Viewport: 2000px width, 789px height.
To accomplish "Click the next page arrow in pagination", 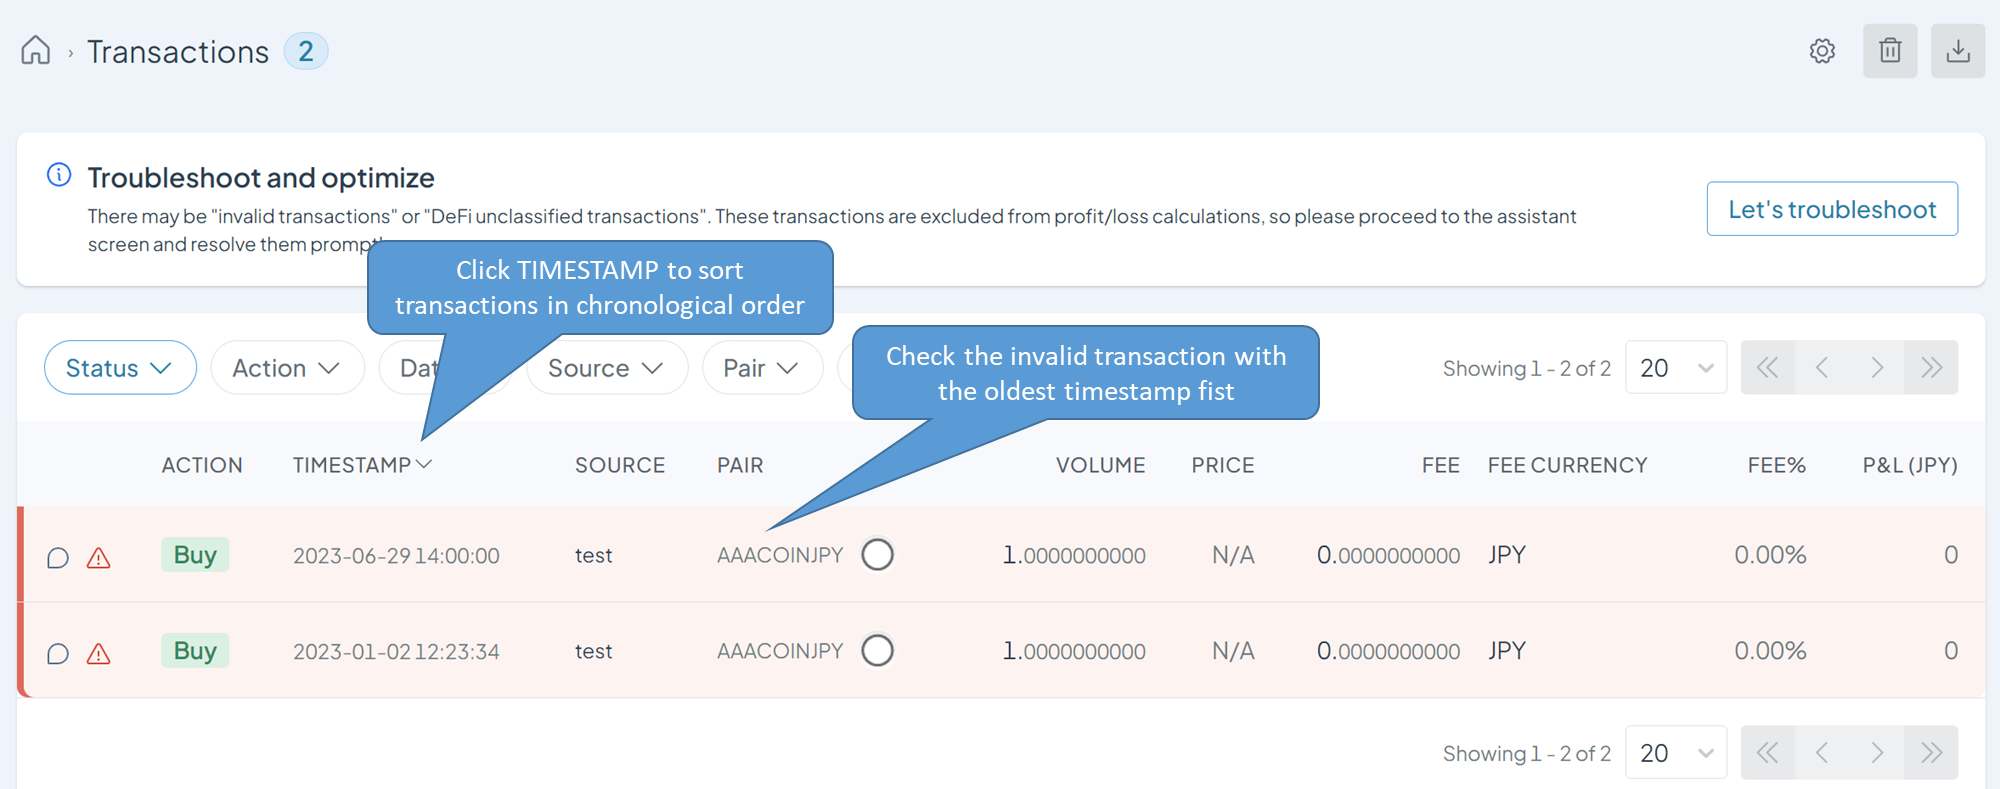I will 1876,367.
